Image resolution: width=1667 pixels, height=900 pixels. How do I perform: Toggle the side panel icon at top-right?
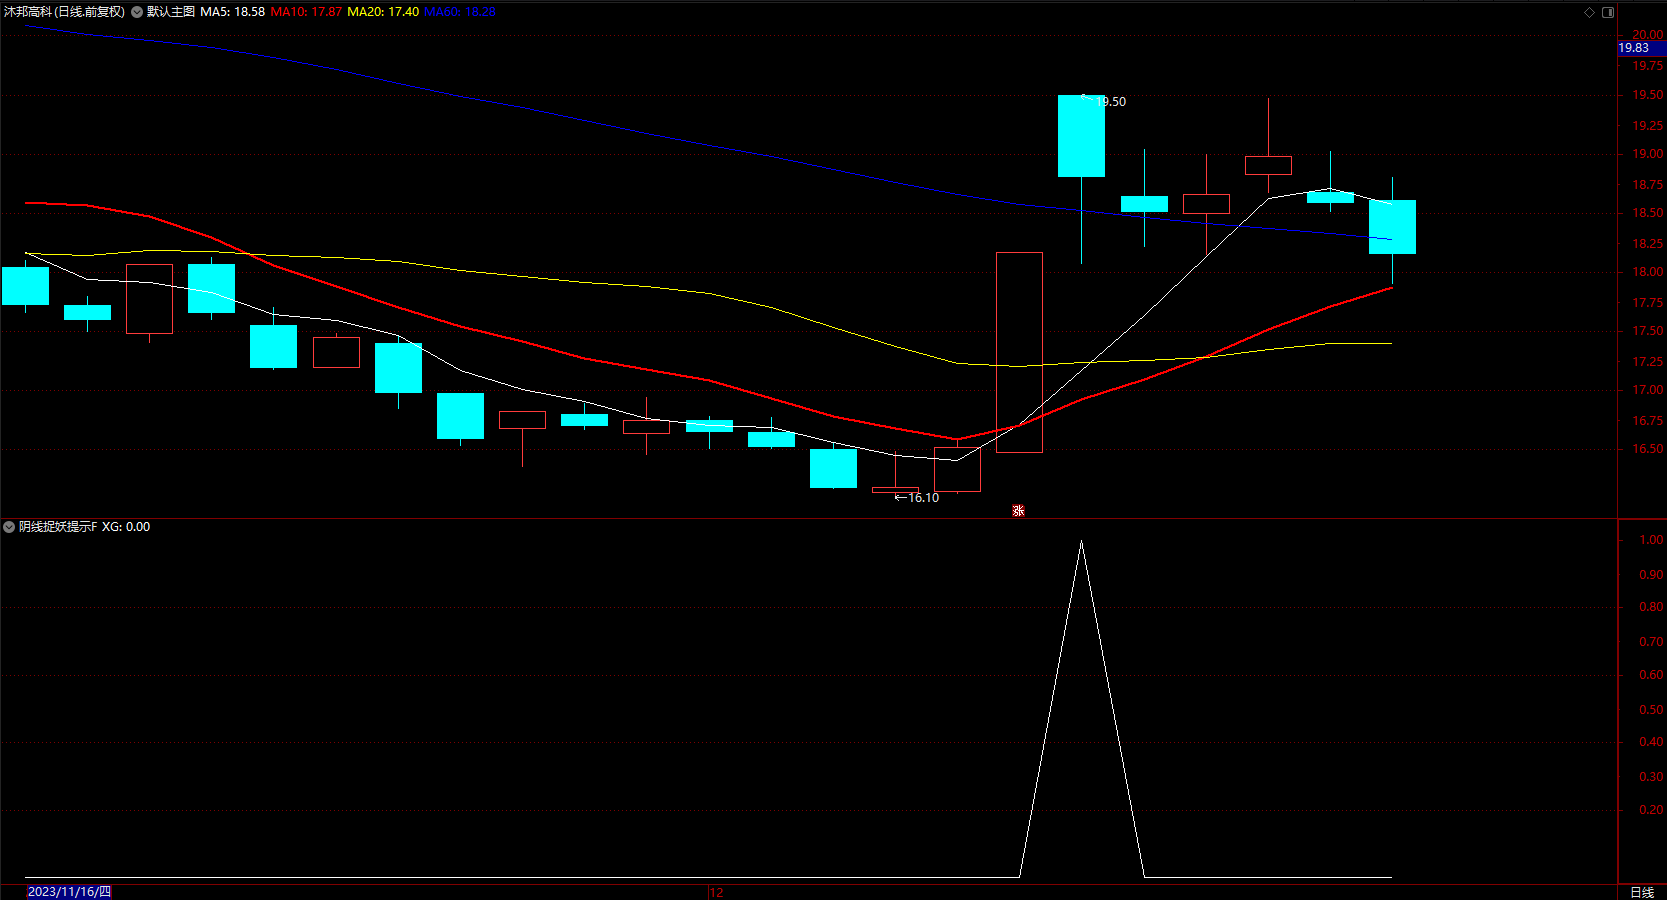pos(1608,12)
